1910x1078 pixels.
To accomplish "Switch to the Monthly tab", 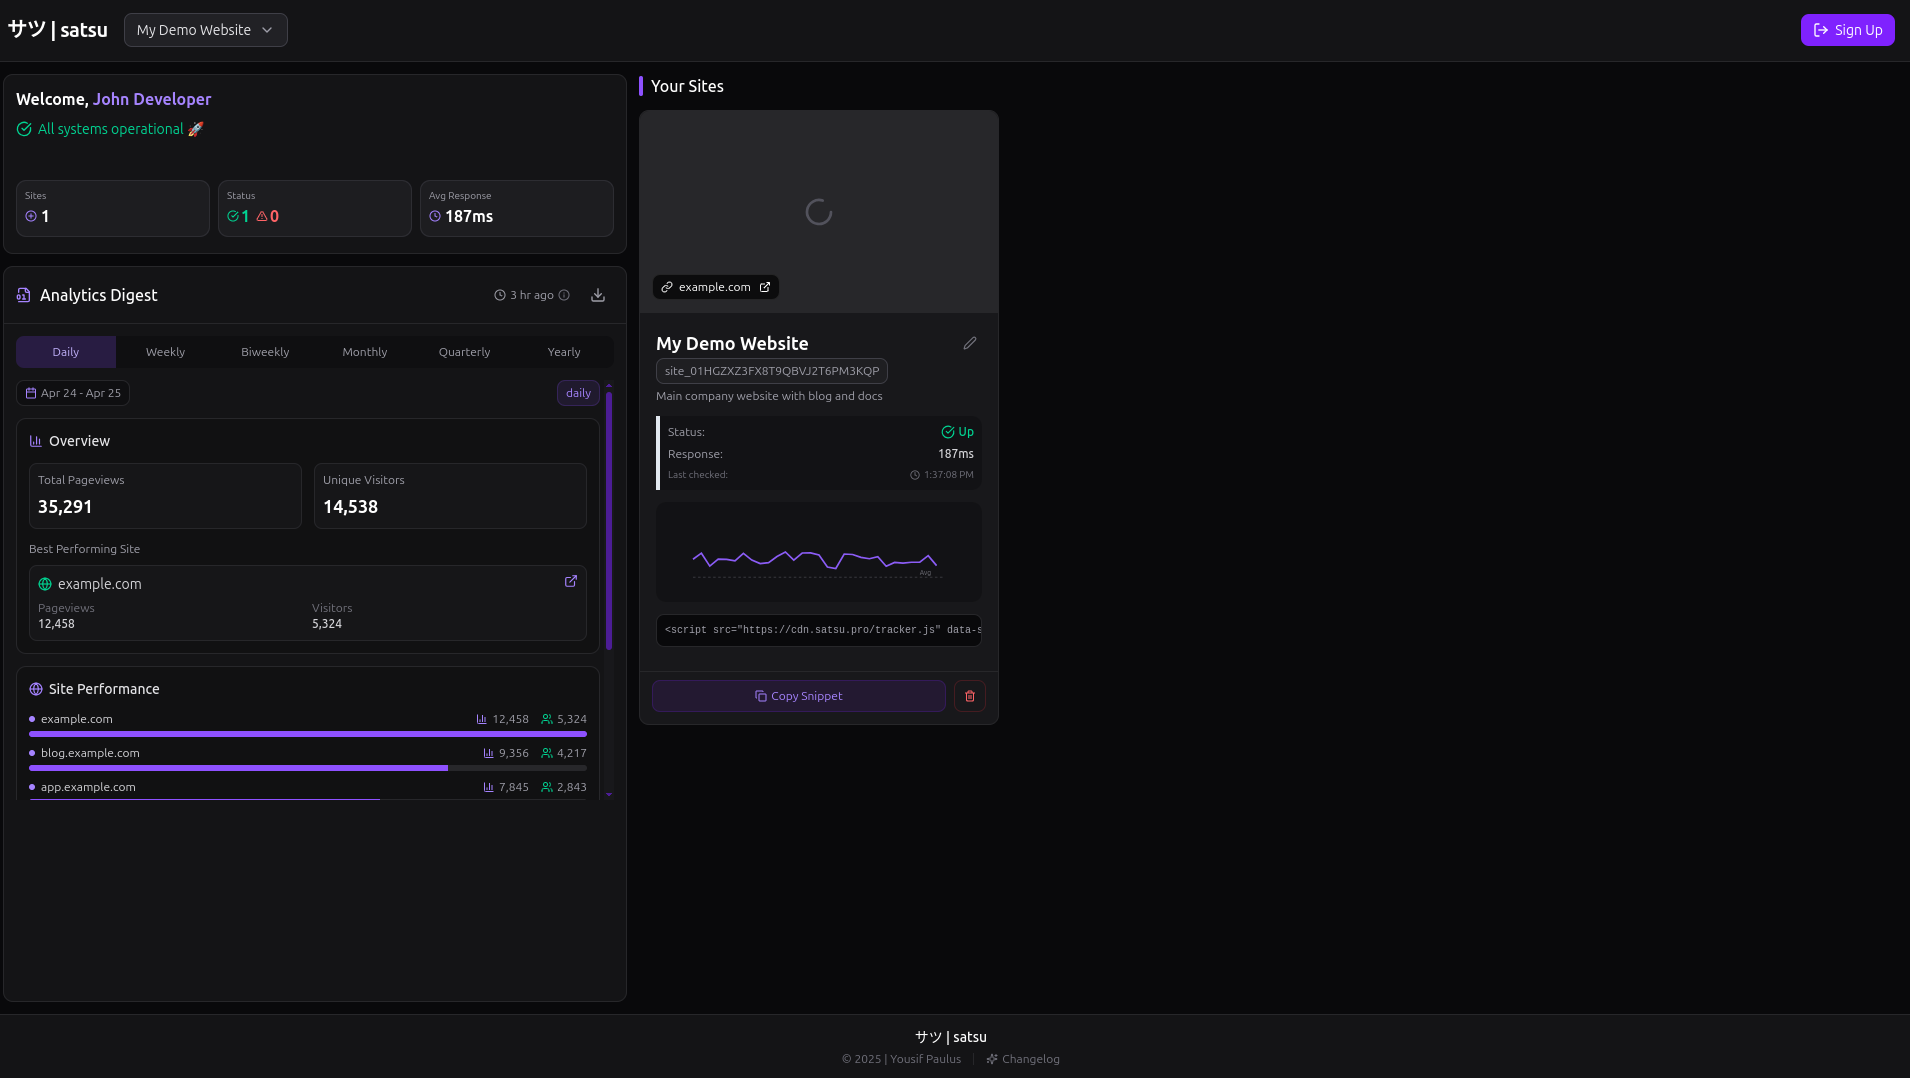I will coord(365,352).
